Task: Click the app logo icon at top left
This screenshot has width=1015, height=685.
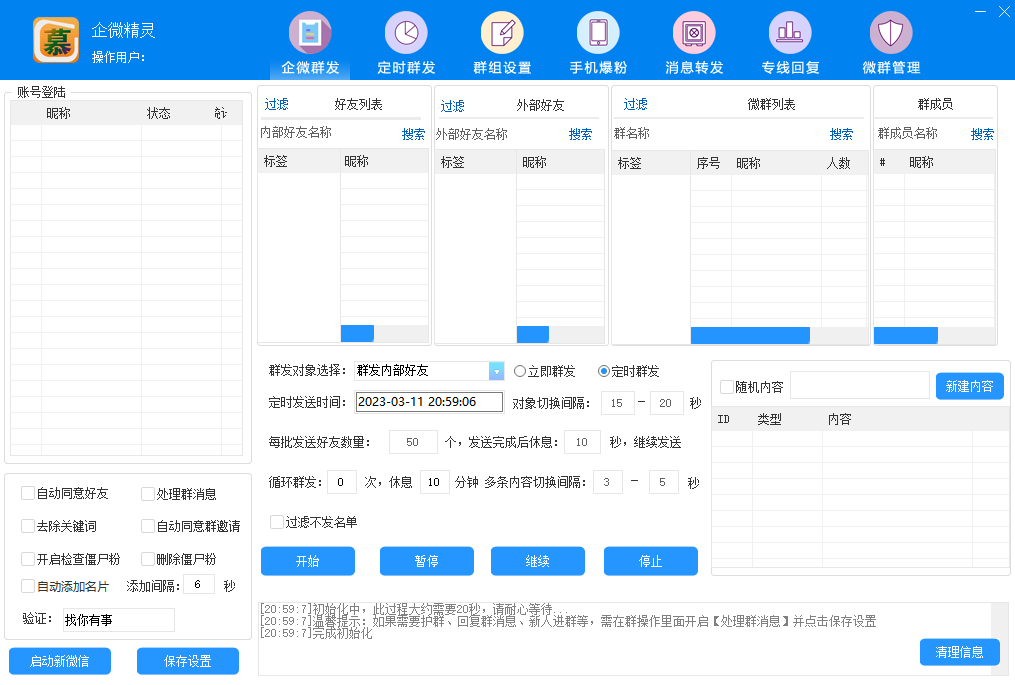Action: tap(55, 40)
